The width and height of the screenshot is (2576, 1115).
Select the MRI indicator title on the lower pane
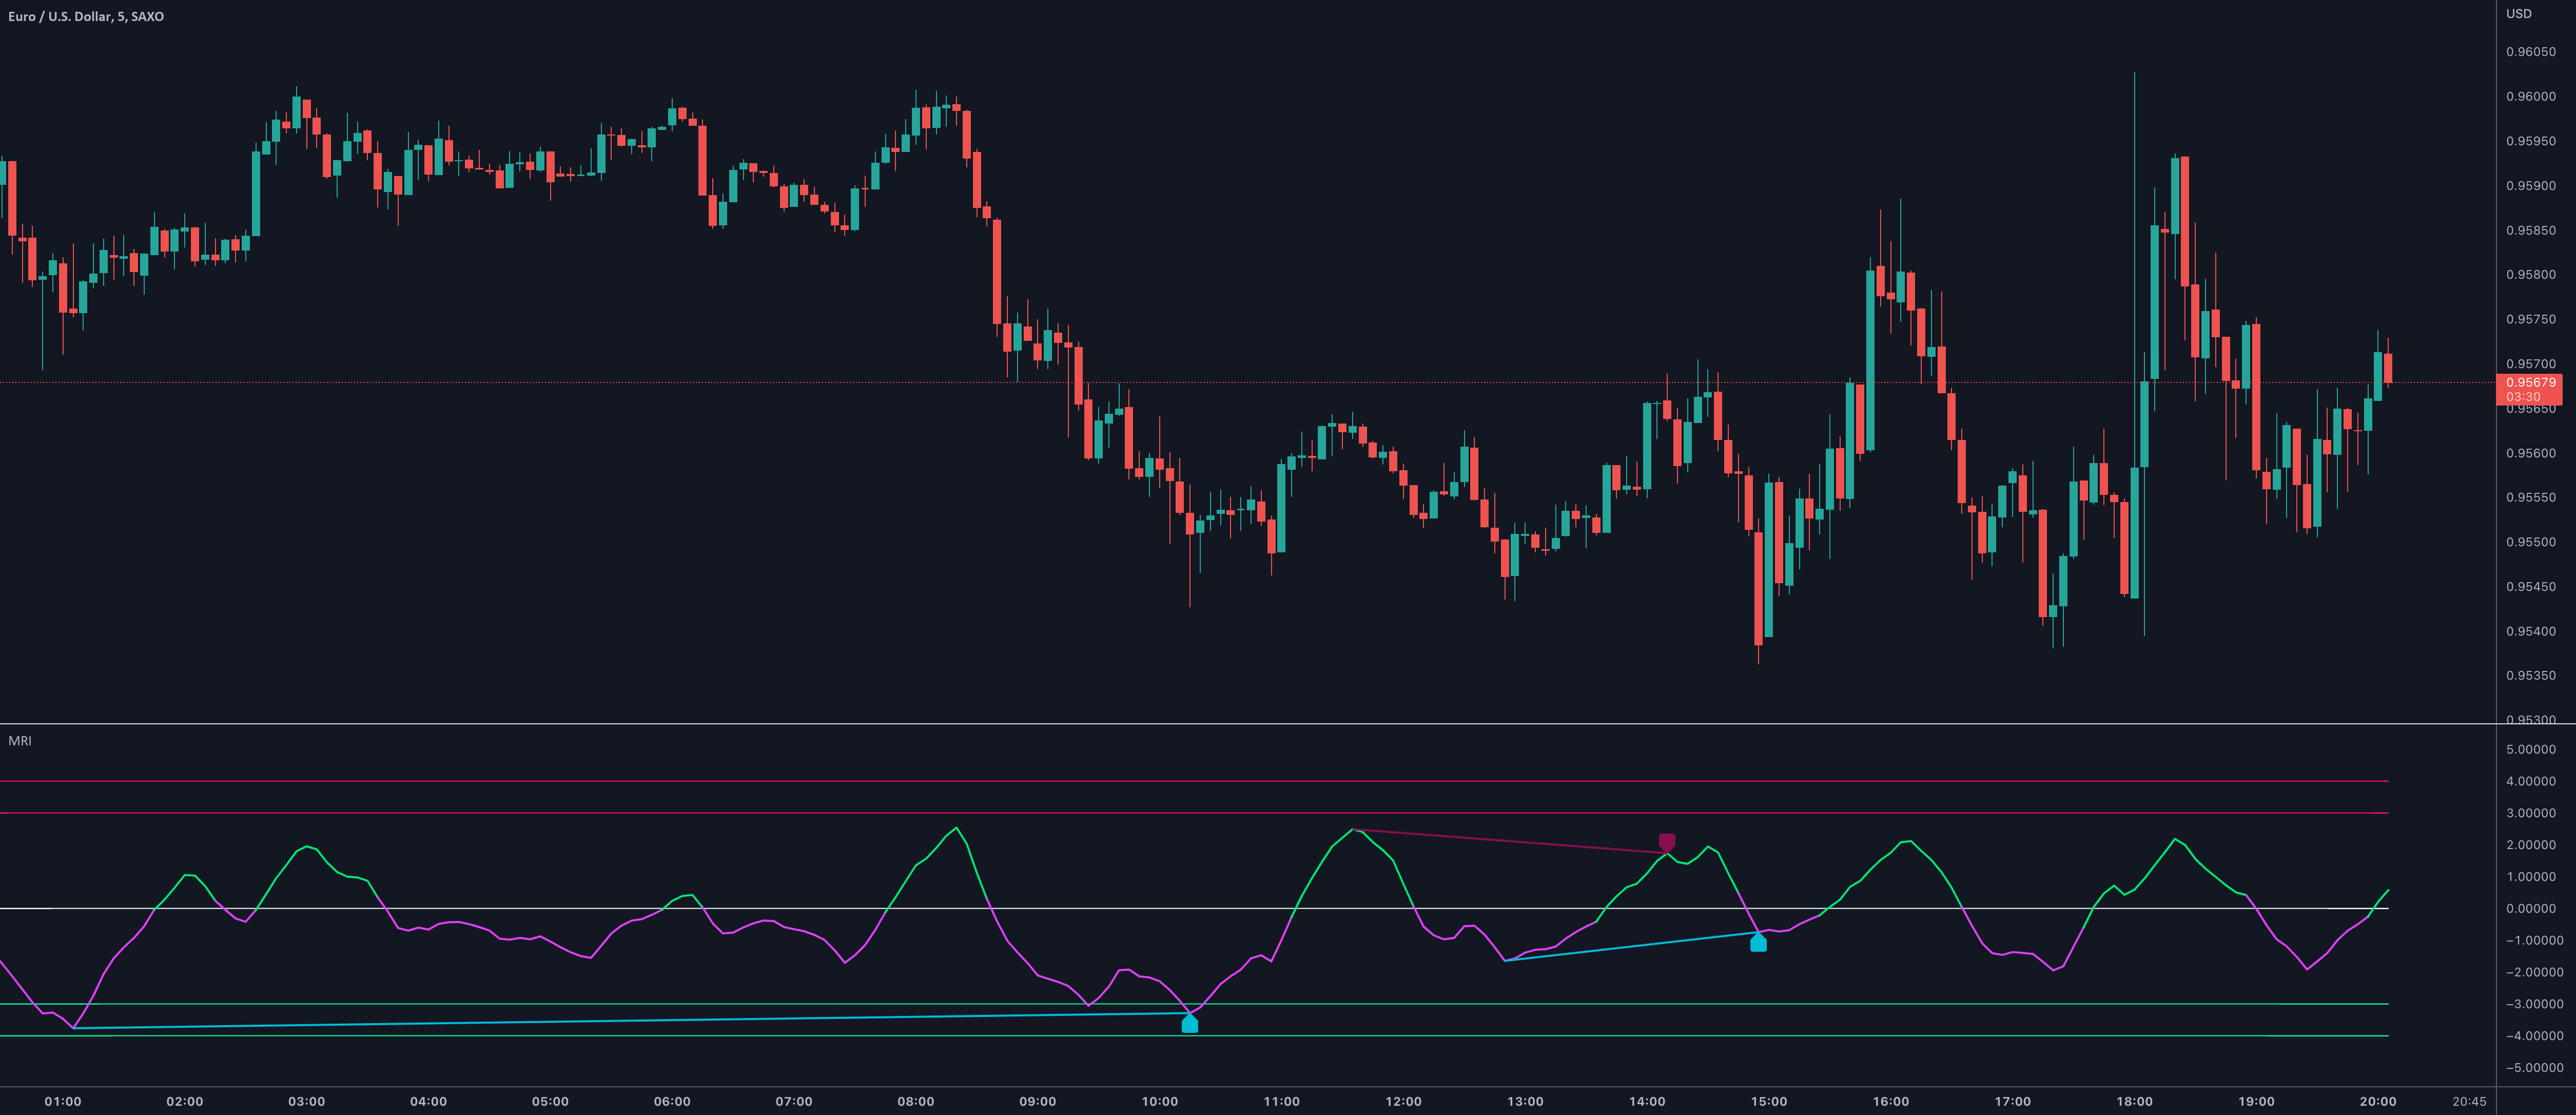pyautogui.click(x=21, y=741)
